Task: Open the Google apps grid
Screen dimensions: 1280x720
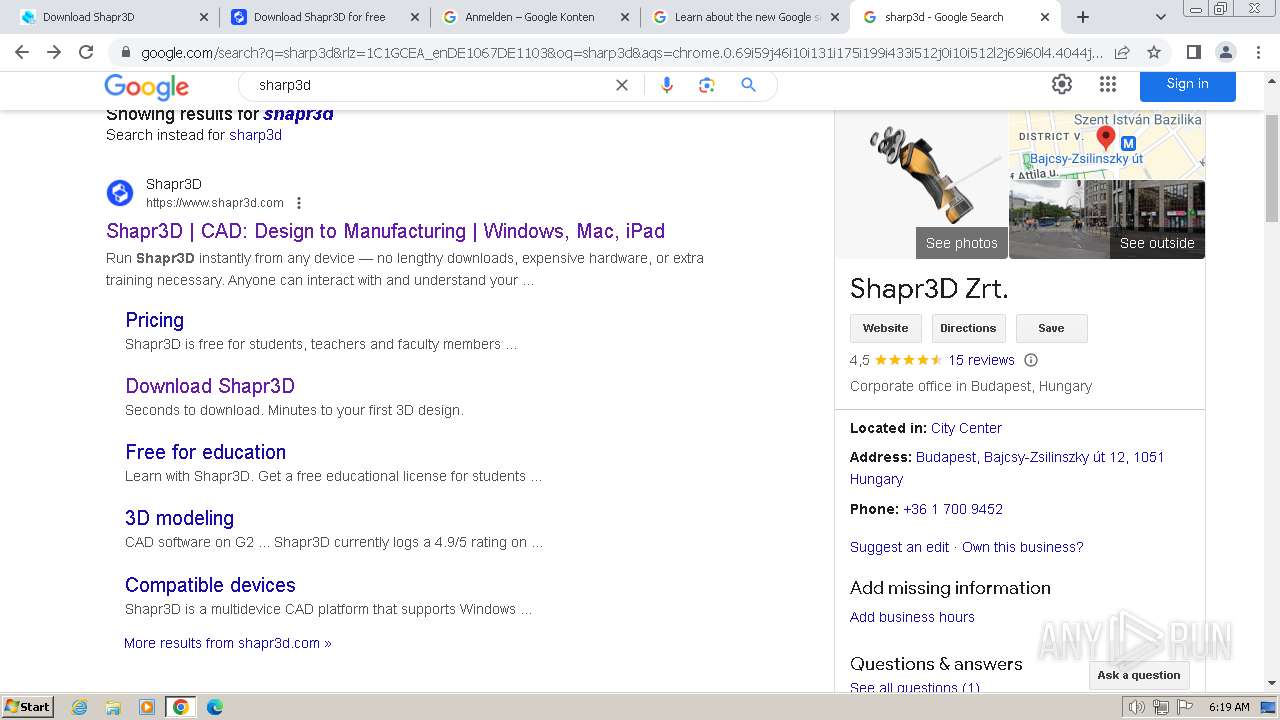Action: point(1107,84)
